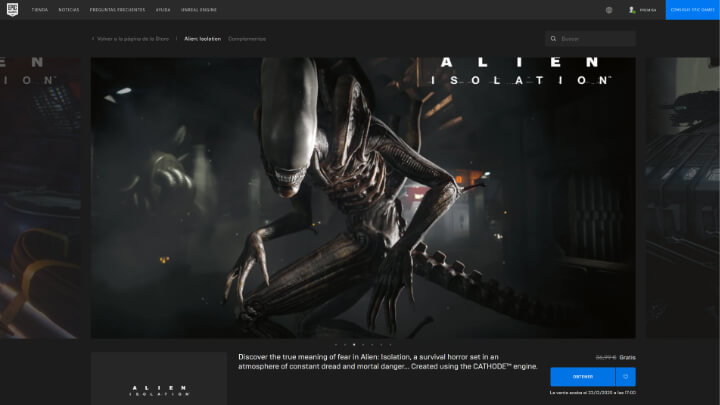Select the active third carousel dot
720x405 pixels.
354,344
